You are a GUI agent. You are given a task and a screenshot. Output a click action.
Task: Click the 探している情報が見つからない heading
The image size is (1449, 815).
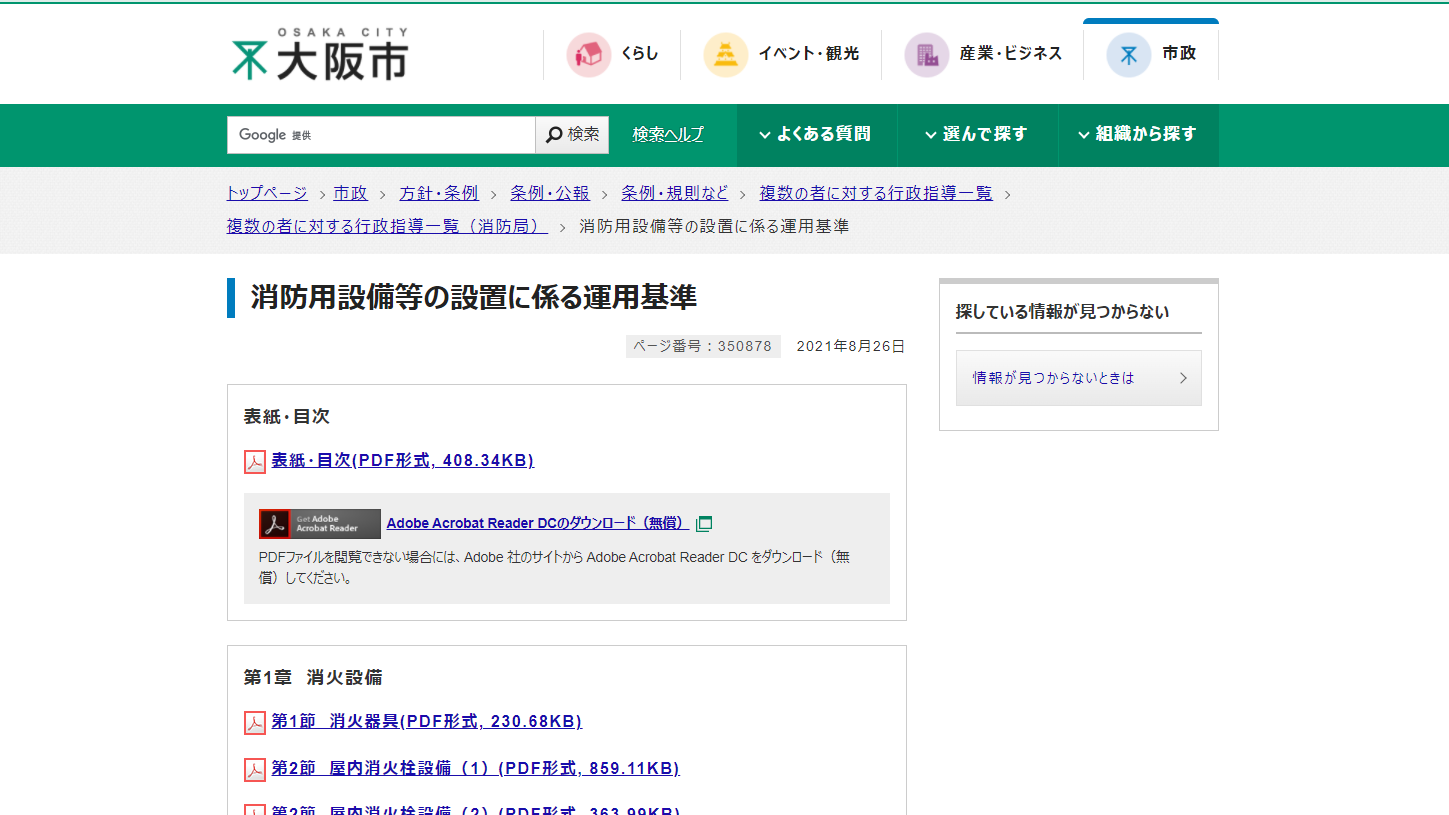tap(1062, 312)
